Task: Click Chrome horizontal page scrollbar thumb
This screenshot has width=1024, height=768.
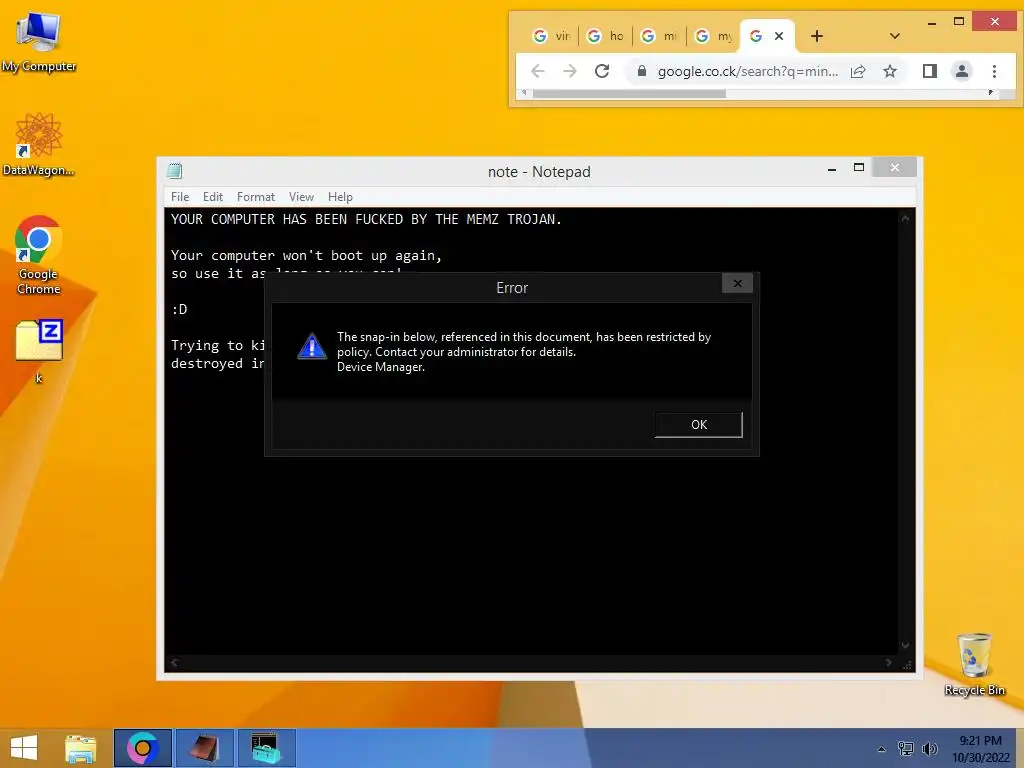Action: (629, 93)
